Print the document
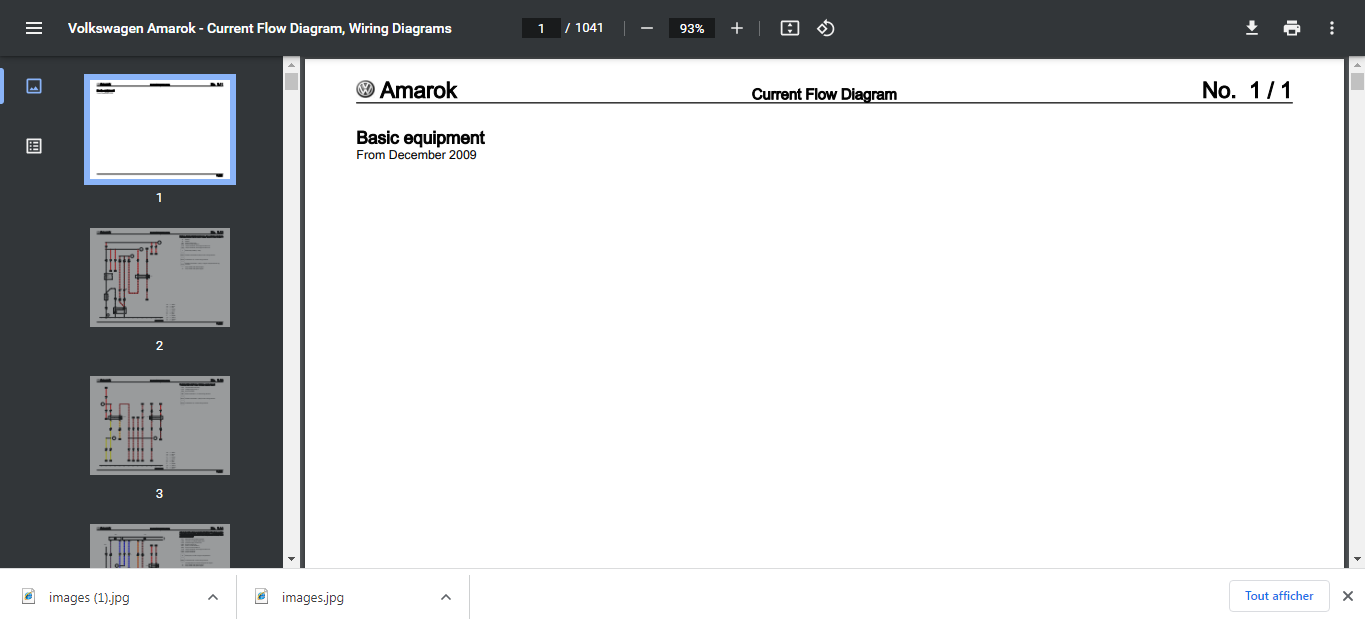Image resolution: width=1365 pixels, height=625 pixels. (1292, 28)
